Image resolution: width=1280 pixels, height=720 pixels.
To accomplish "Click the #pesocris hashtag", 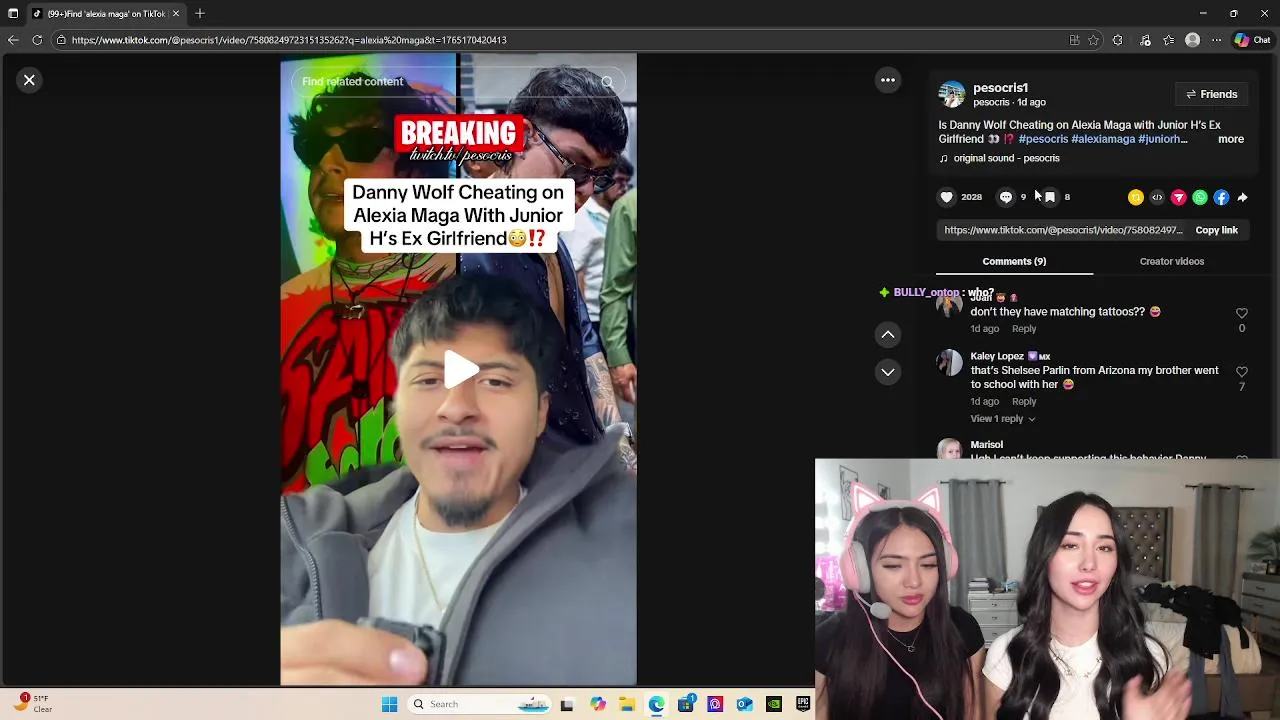I will coord(1043,139).
